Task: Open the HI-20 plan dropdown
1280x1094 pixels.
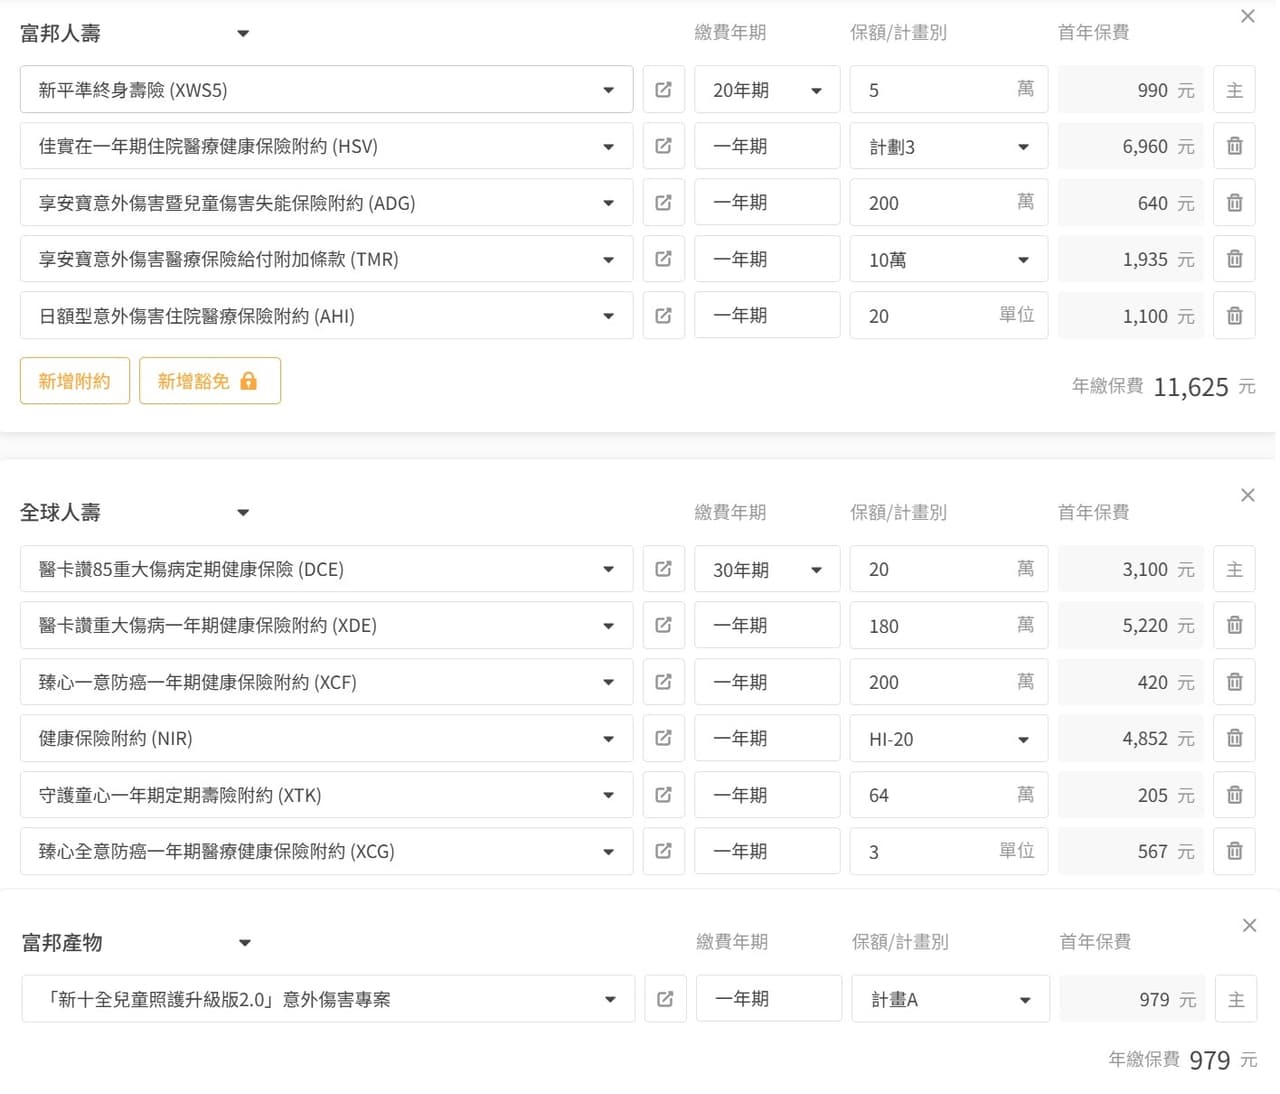Action: click(x=948, y=739)
